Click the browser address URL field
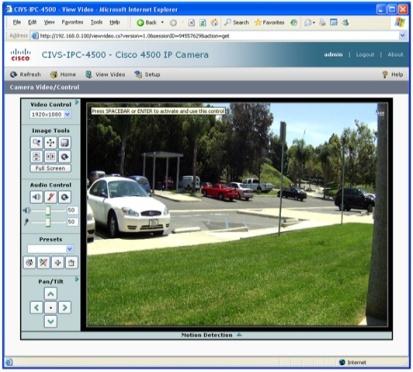The width and height of the screenshot is (413, 372). tap(219, 36)
